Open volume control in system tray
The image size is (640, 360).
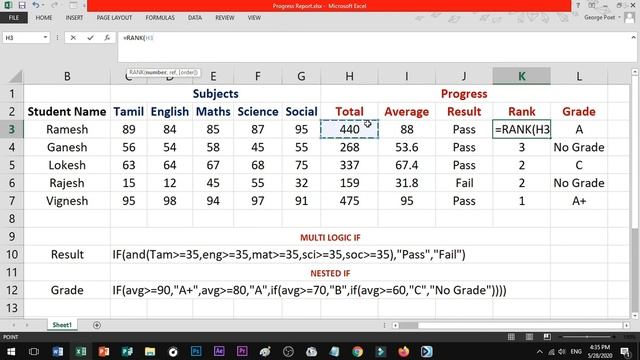[562, 351]
